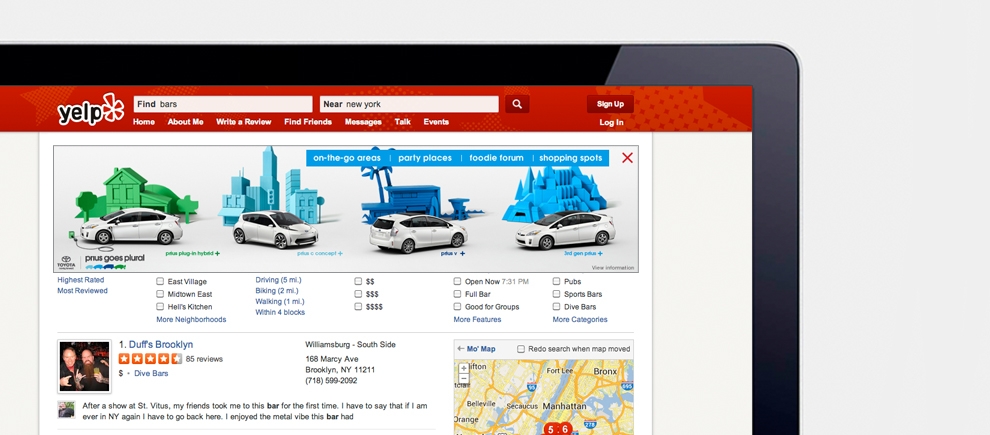Filter by Walking (1 mi.)

[x=280, y=302]
